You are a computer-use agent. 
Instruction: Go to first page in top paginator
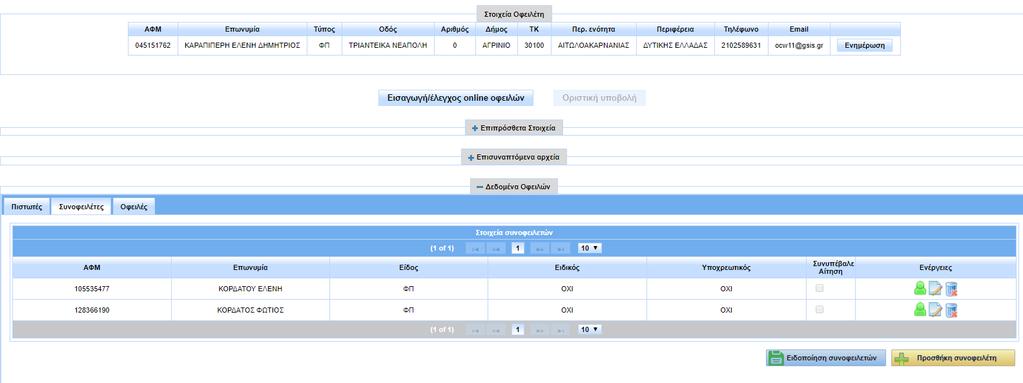[x=476, y=249]
